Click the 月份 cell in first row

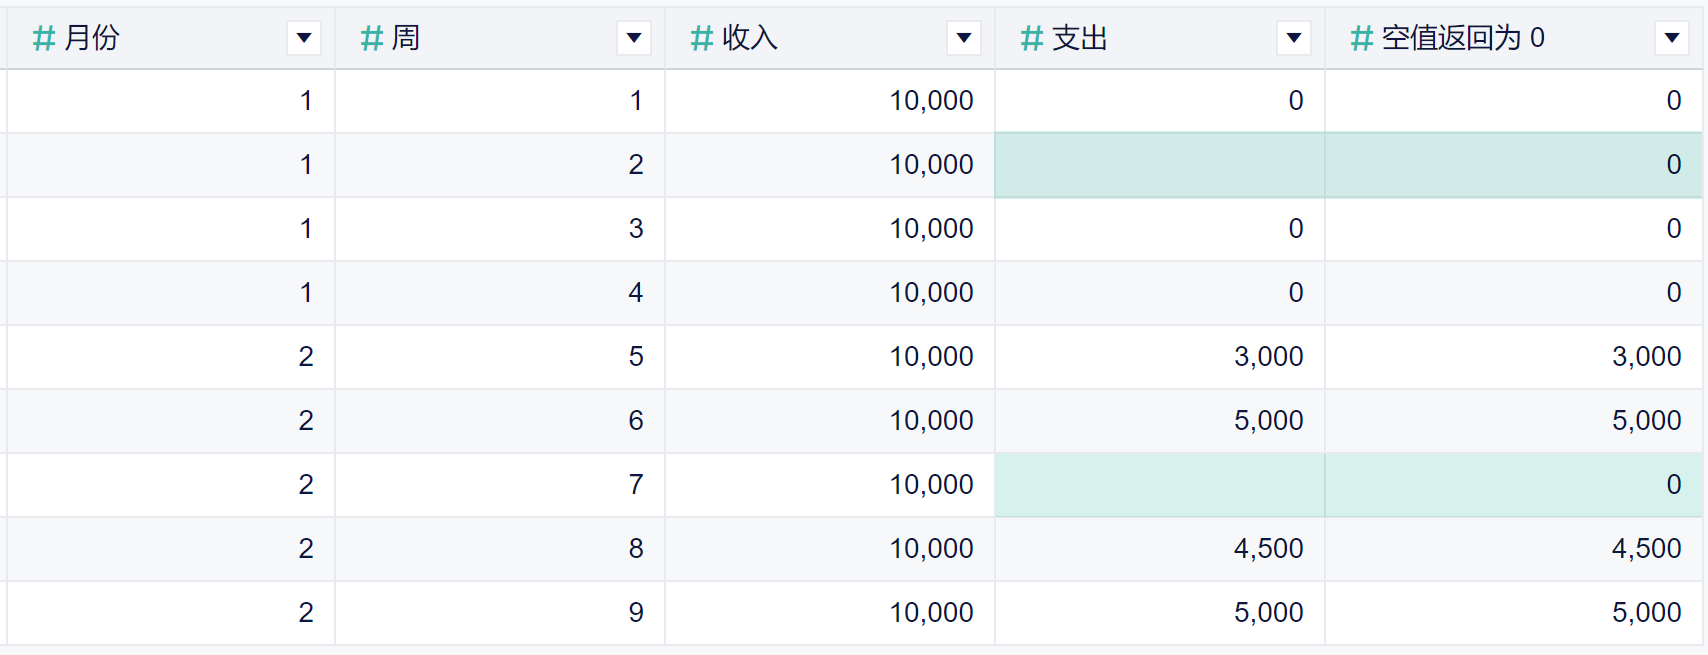point(306,101)
